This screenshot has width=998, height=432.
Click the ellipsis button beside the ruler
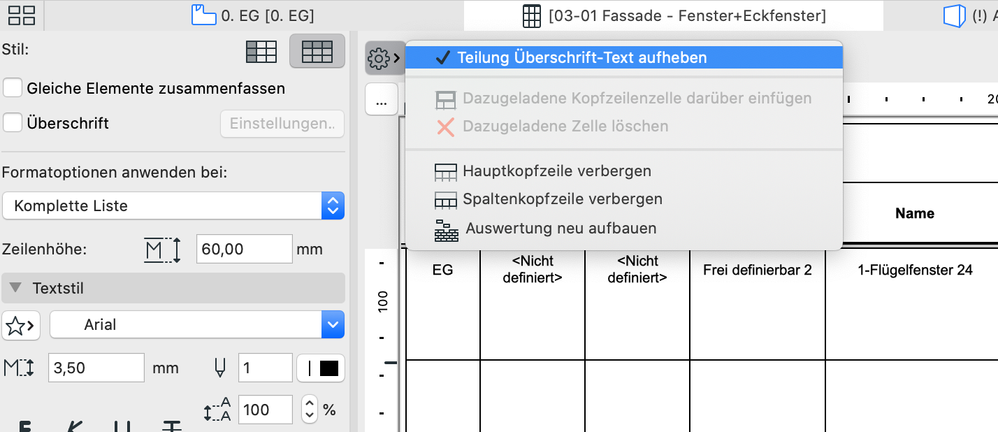click(381, 100)
